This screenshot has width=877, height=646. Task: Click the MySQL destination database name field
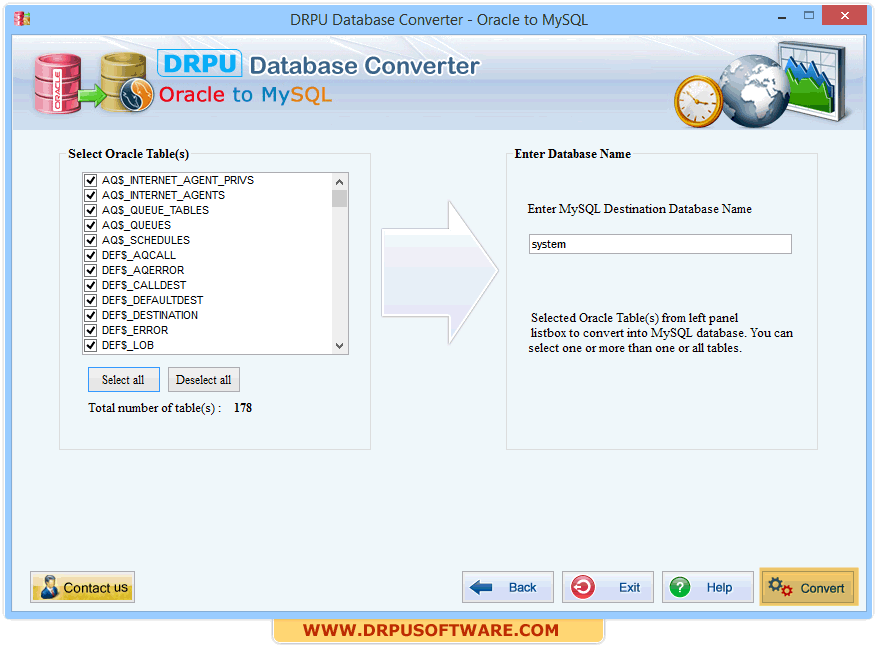point(659,244)
